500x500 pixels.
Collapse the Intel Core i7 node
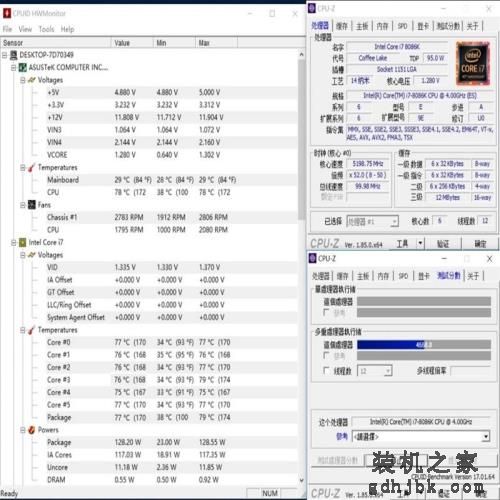click(14, 243)
